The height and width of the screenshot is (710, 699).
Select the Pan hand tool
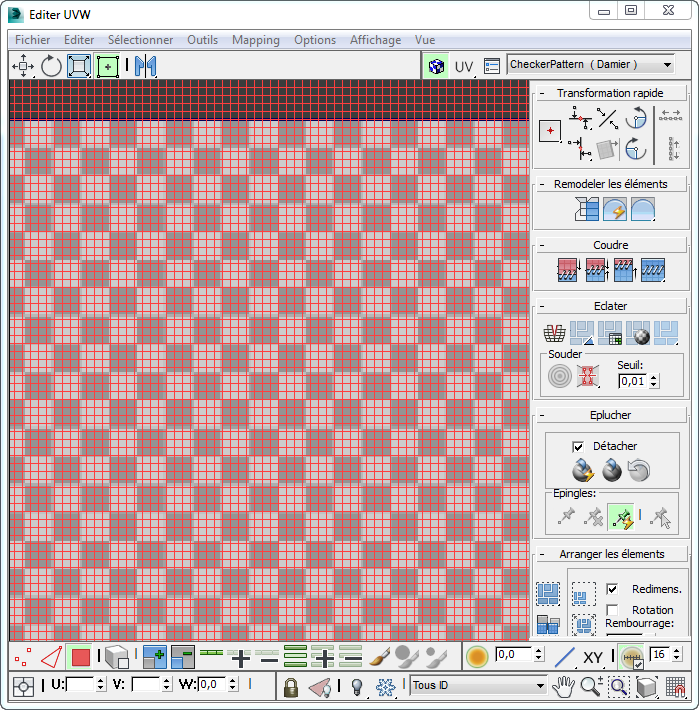click(563, 687)
